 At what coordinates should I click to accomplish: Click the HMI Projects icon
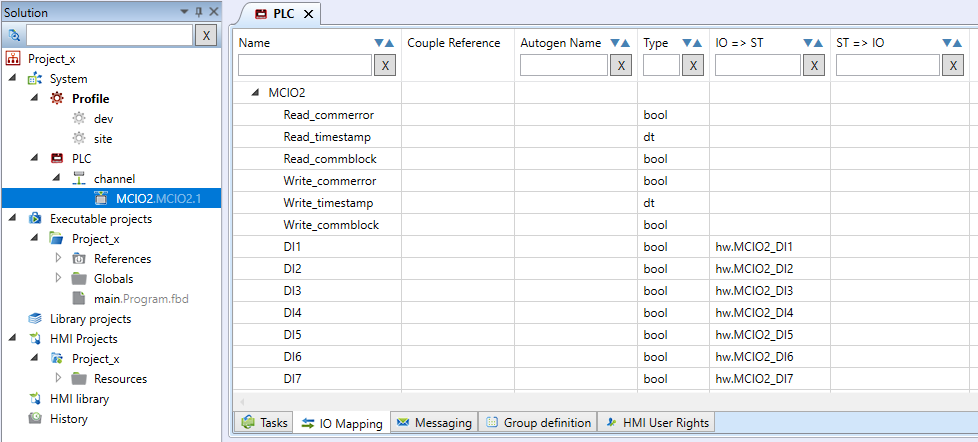(35, 339)
